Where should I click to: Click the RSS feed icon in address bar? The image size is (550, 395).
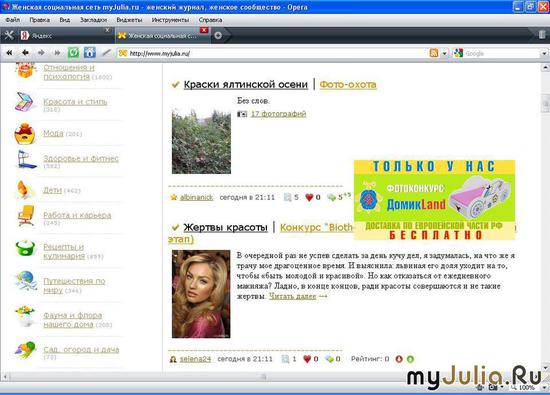[434, 53]
